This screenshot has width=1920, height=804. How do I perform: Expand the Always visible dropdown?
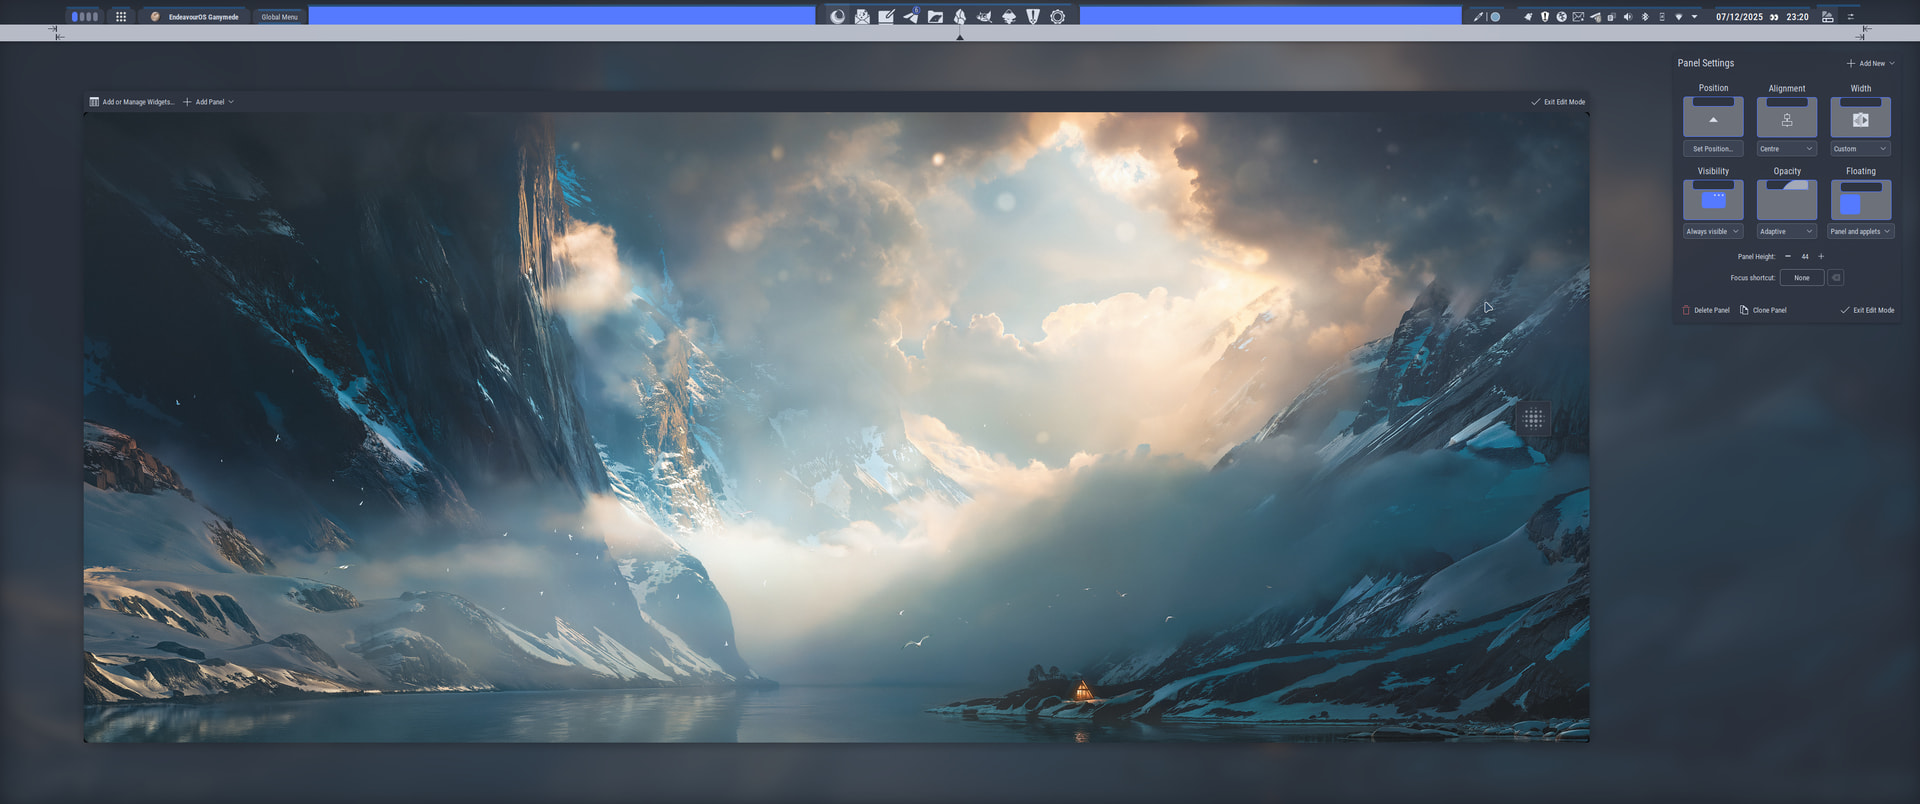pos(1713,232)
